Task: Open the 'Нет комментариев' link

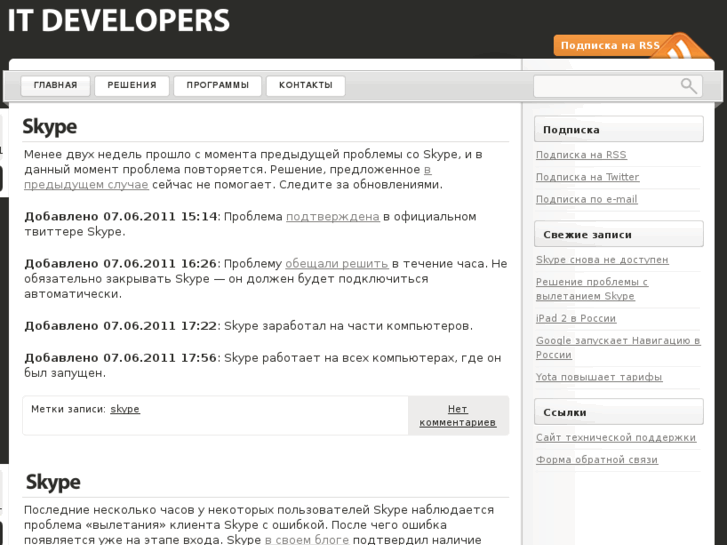Action: click(458, 416)
